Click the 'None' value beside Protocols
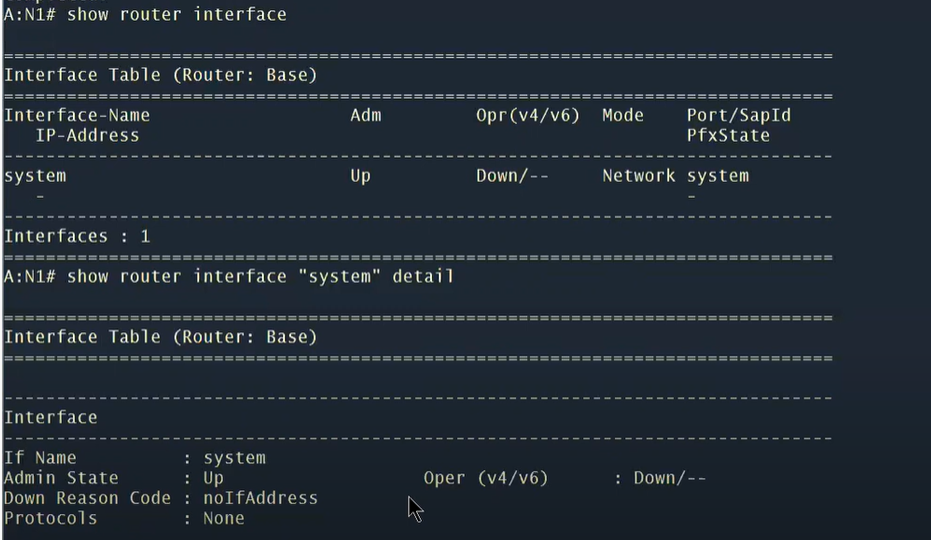This screenshot has width=931, height=540. click(224, 518)
